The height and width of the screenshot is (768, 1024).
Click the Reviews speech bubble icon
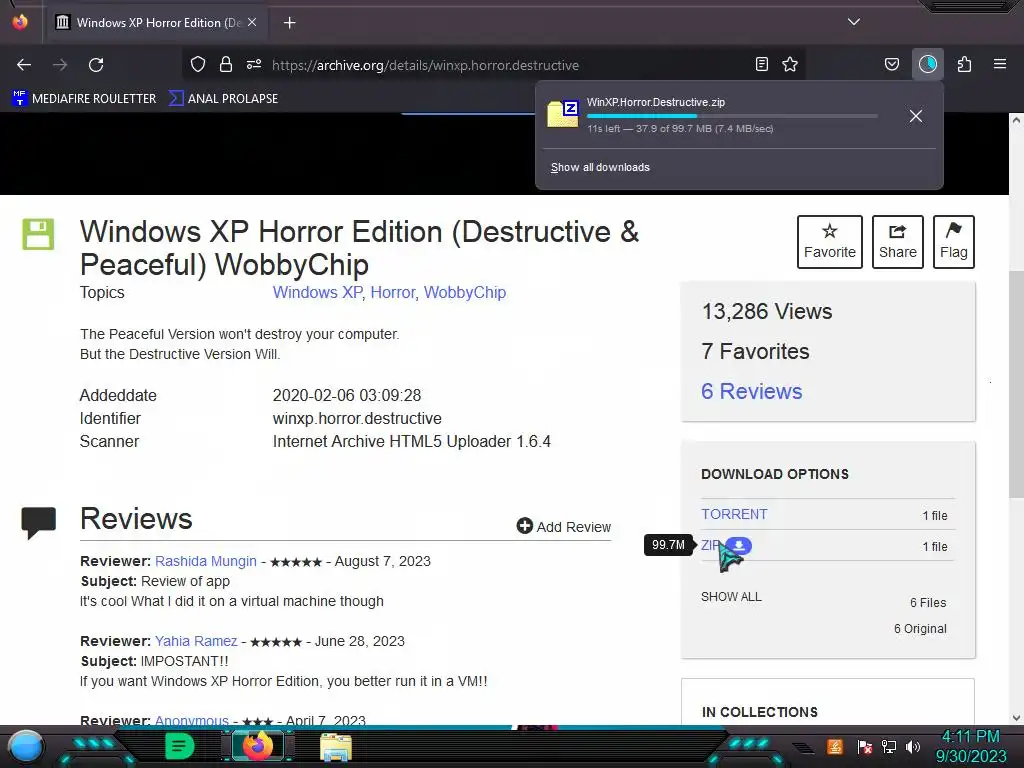tap(39, 522)
